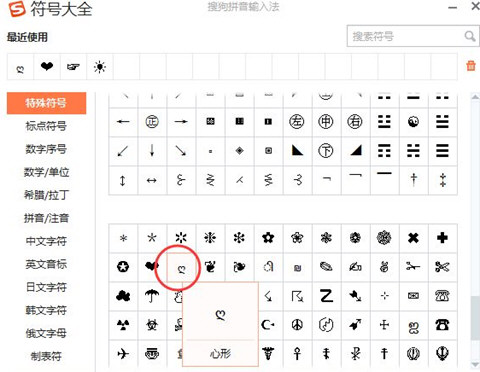Clear recent symbols with trash icon
This screenshot has height=372, width=480.
pos(471,66)
